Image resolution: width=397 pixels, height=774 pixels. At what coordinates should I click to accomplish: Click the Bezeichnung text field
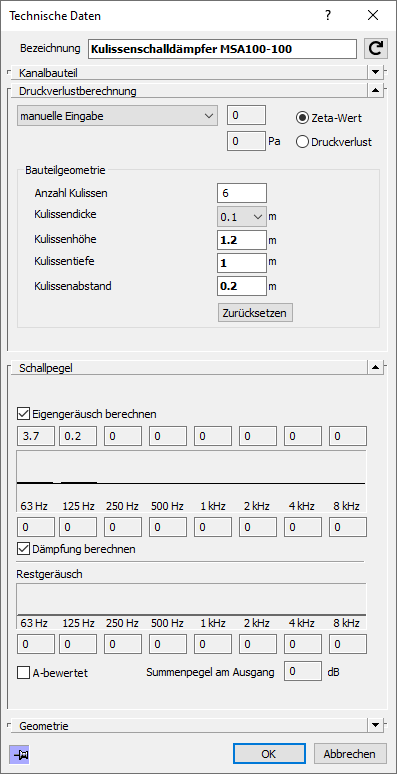222,49
